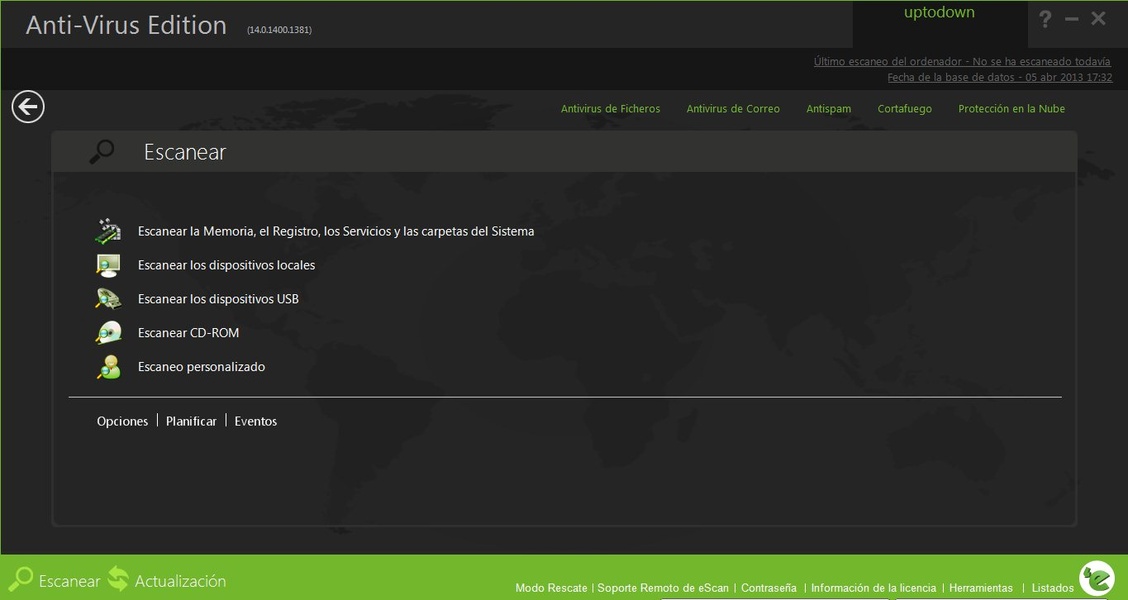The image size is (1128, 600).
Task: Go to the Cortafuego tab
Action: click(904, 109)
